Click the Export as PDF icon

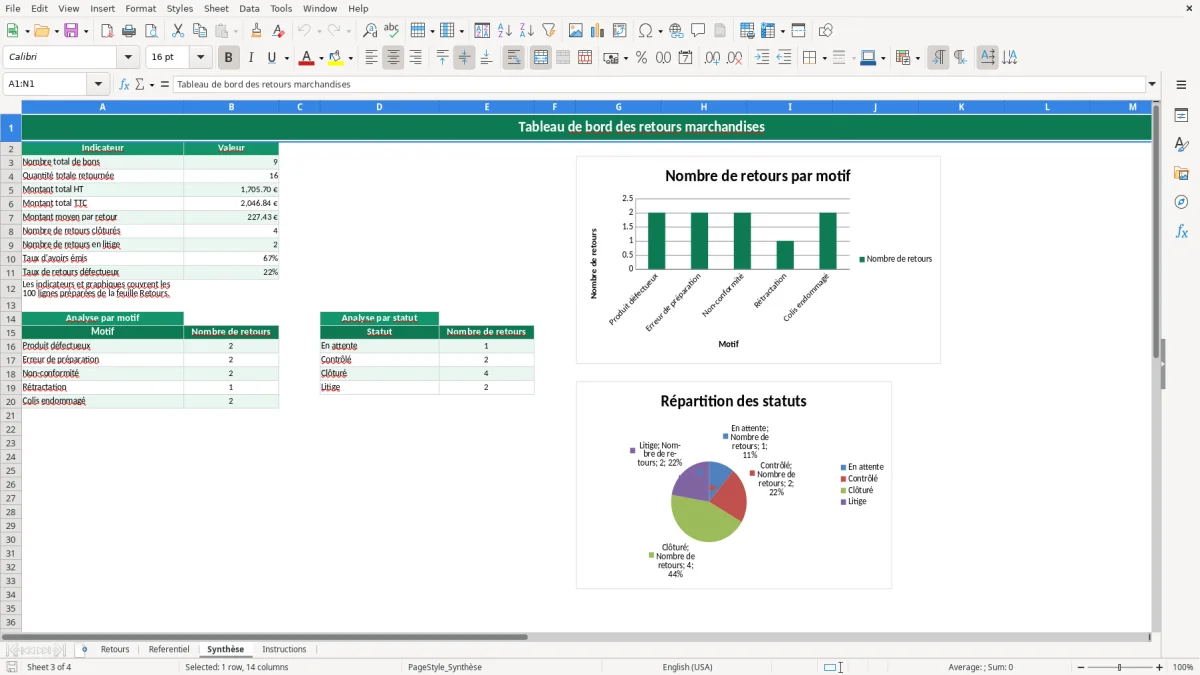pos(107,31)
